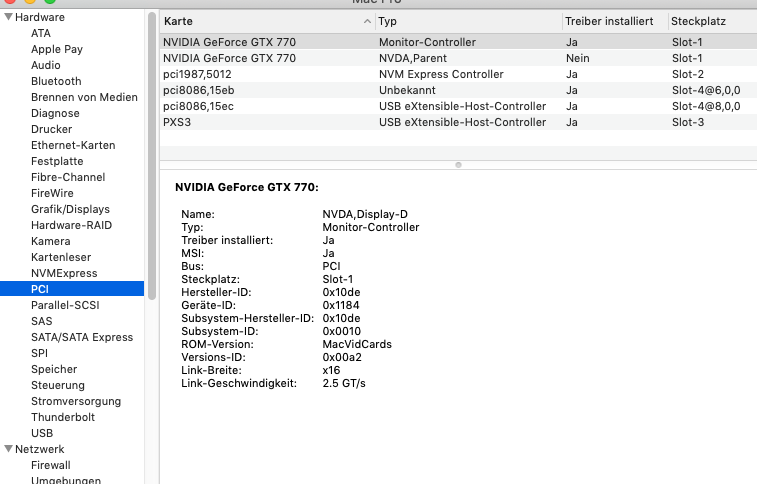Select the PXS3 card row
757x484 pixels.
[458, 122]
